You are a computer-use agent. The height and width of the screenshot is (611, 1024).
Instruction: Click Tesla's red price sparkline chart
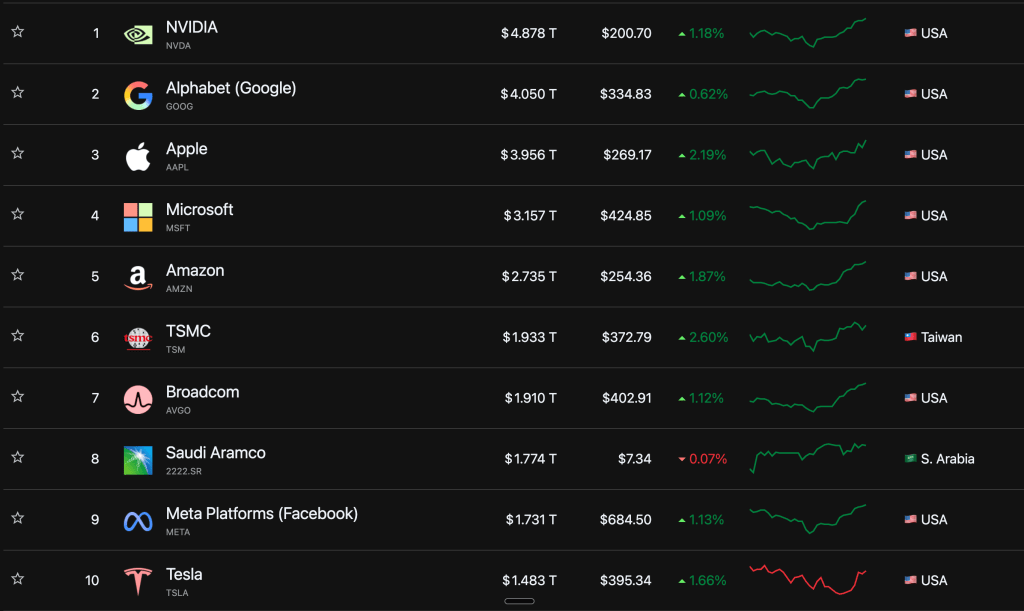click(x=808, y=579)
